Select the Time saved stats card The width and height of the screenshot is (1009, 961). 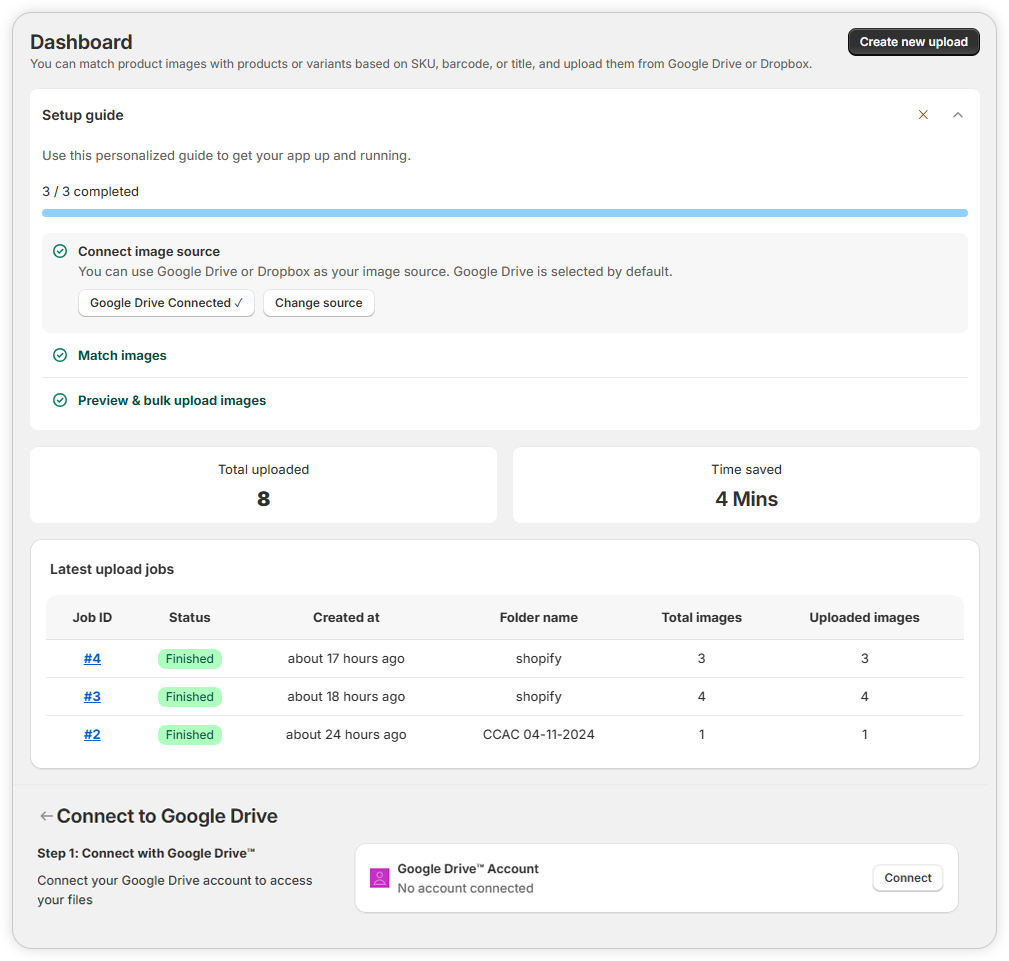pyautogui.click(x=746, y=485)
